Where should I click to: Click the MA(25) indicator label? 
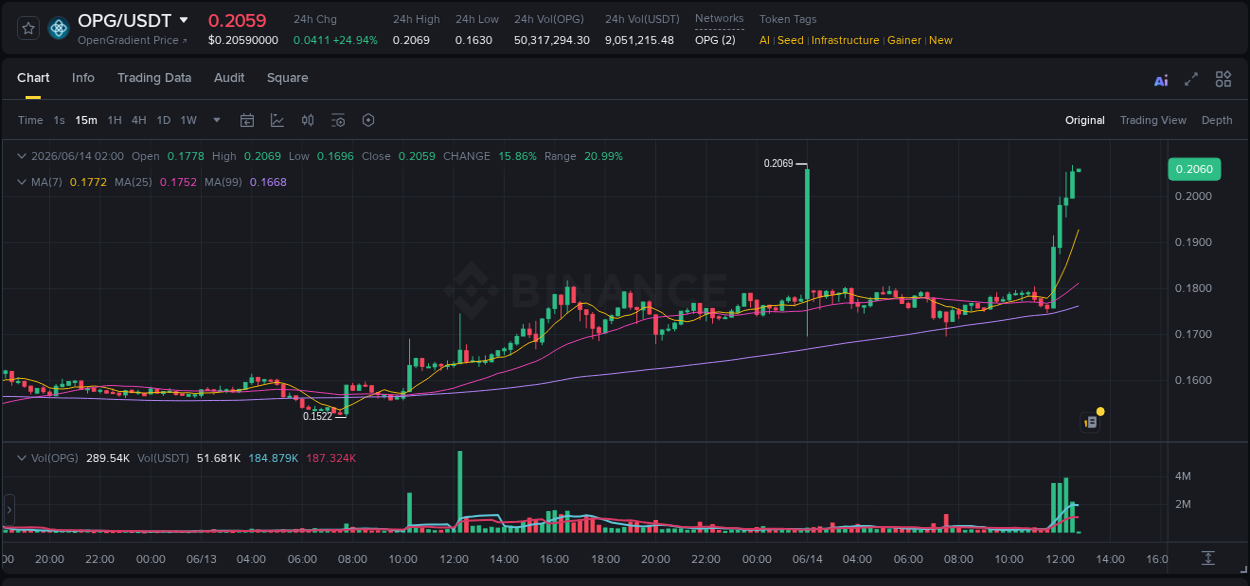pos(133,182)
